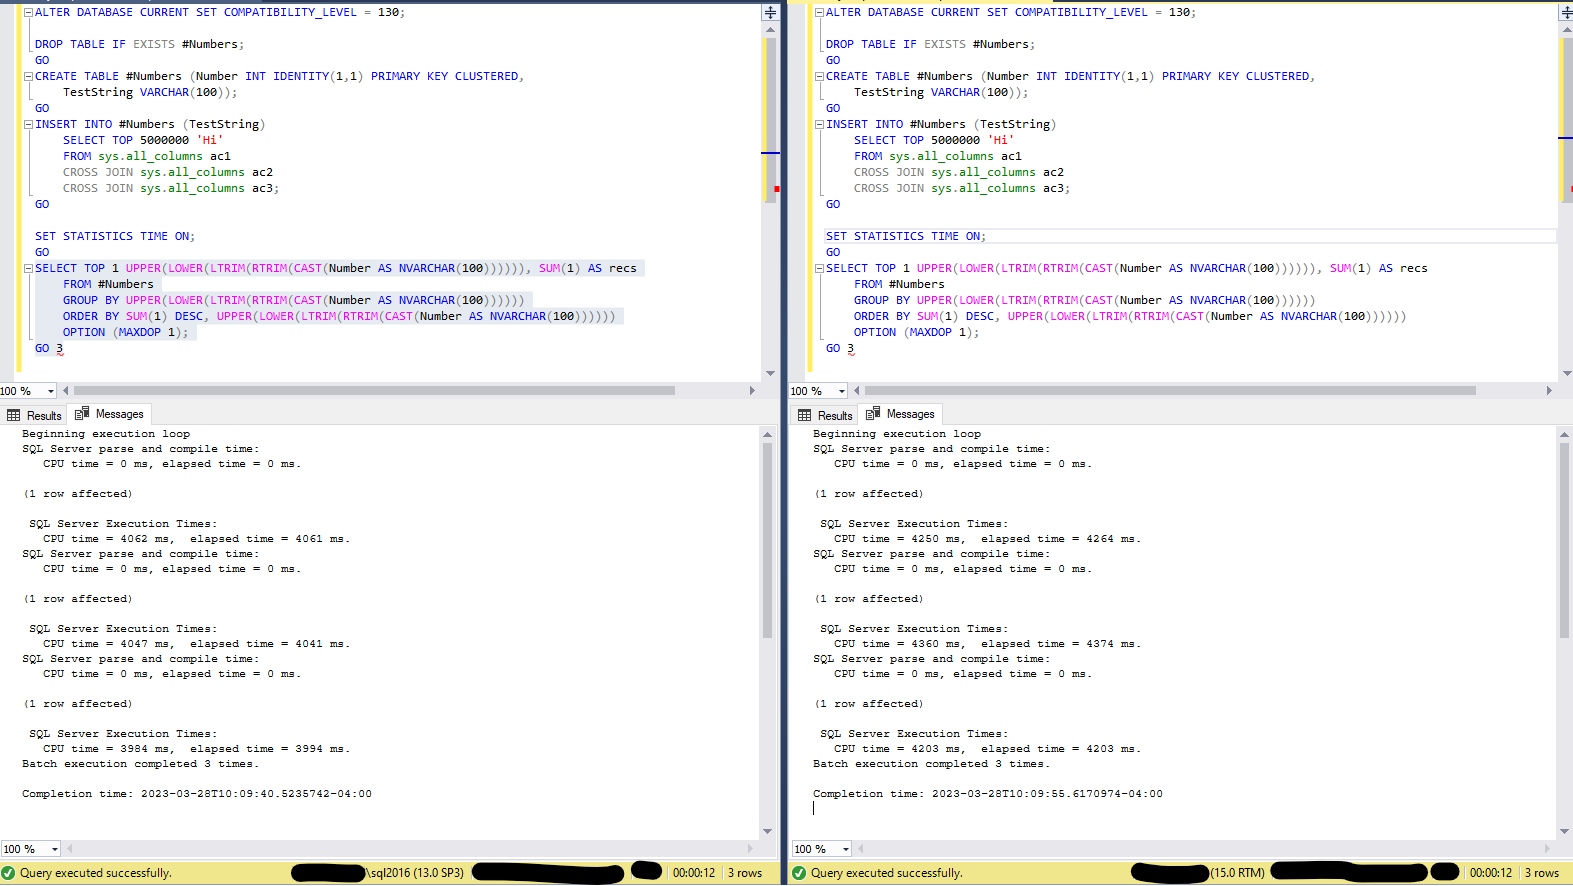Viewport: 1573px width, 886px height.
Task: Click the split-window handle icon in left editor
Action: pos(770,12)
